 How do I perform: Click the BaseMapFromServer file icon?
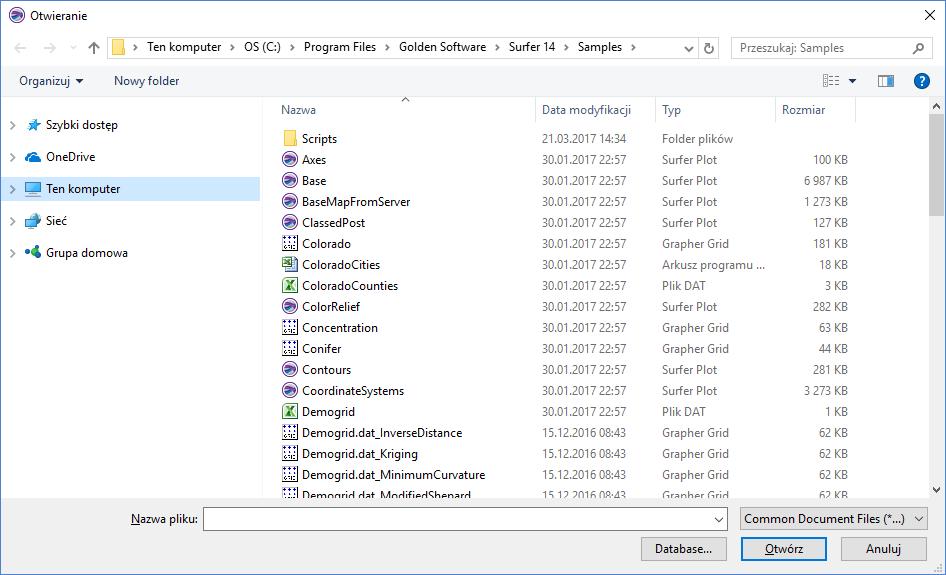coord(290,202)
